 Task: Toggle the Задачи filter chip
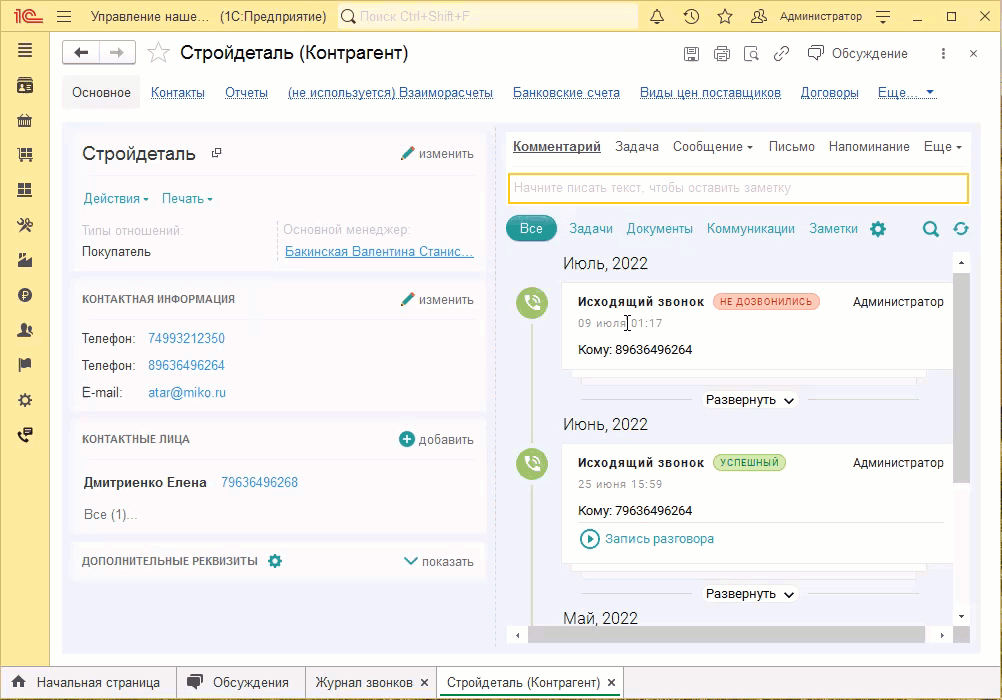coord(590,229)
